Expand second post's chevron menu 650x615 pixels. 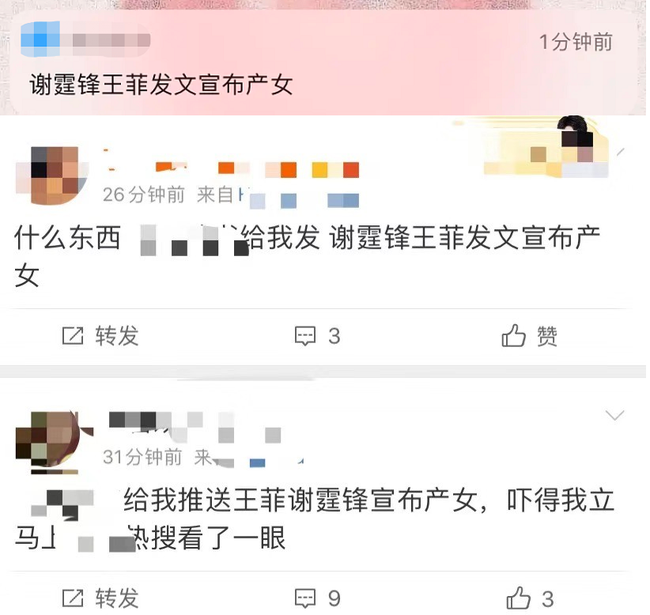pyautogui.click(x=615, y=415)
